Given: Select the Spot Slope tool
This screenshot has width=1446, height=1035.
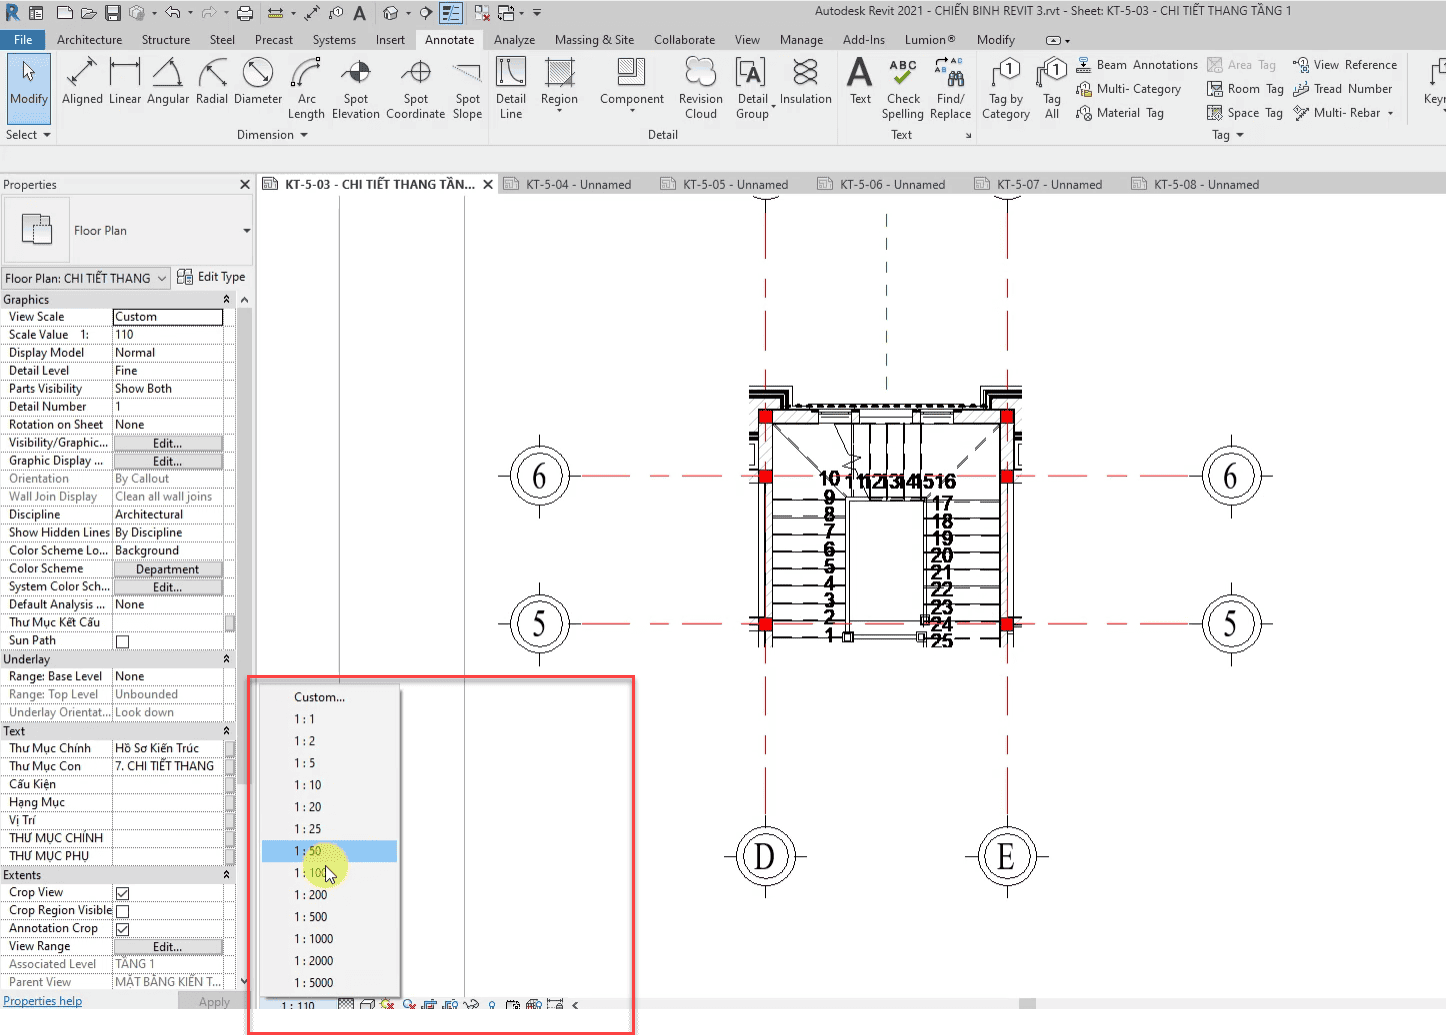Looking at the screenshot, I should [x=467, y=88].
